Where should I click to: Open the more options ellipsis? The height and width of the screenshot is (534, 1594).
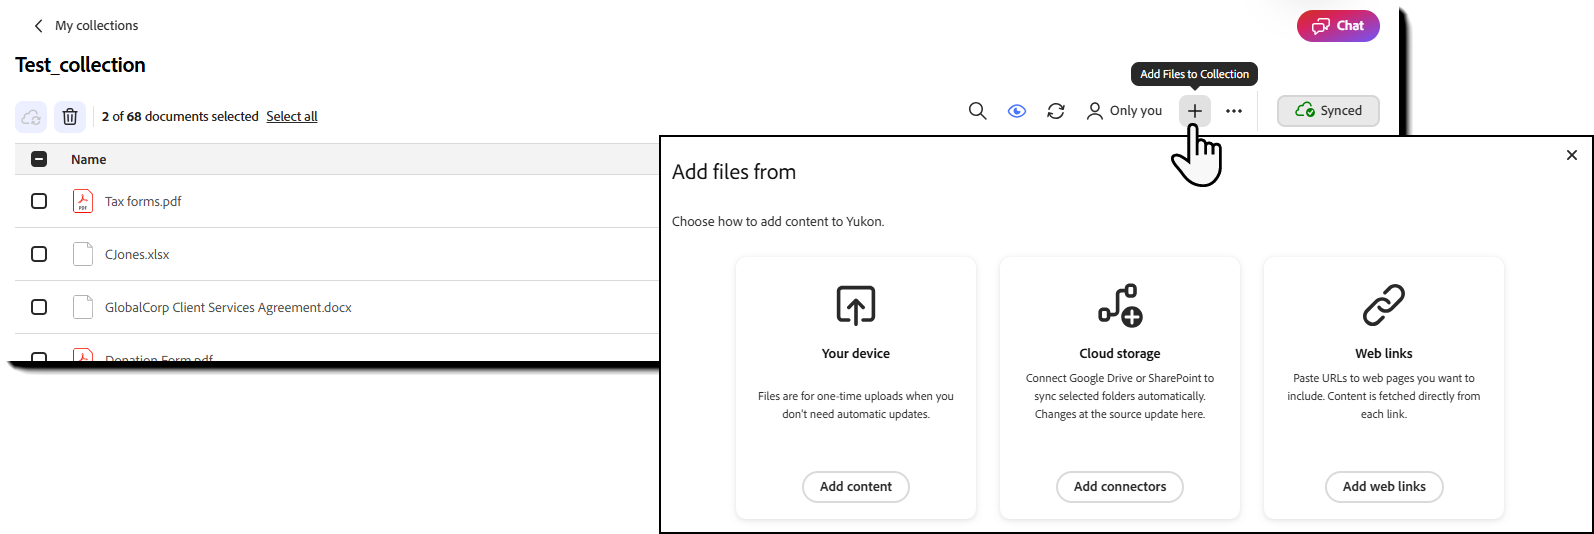pos(1234,111)
